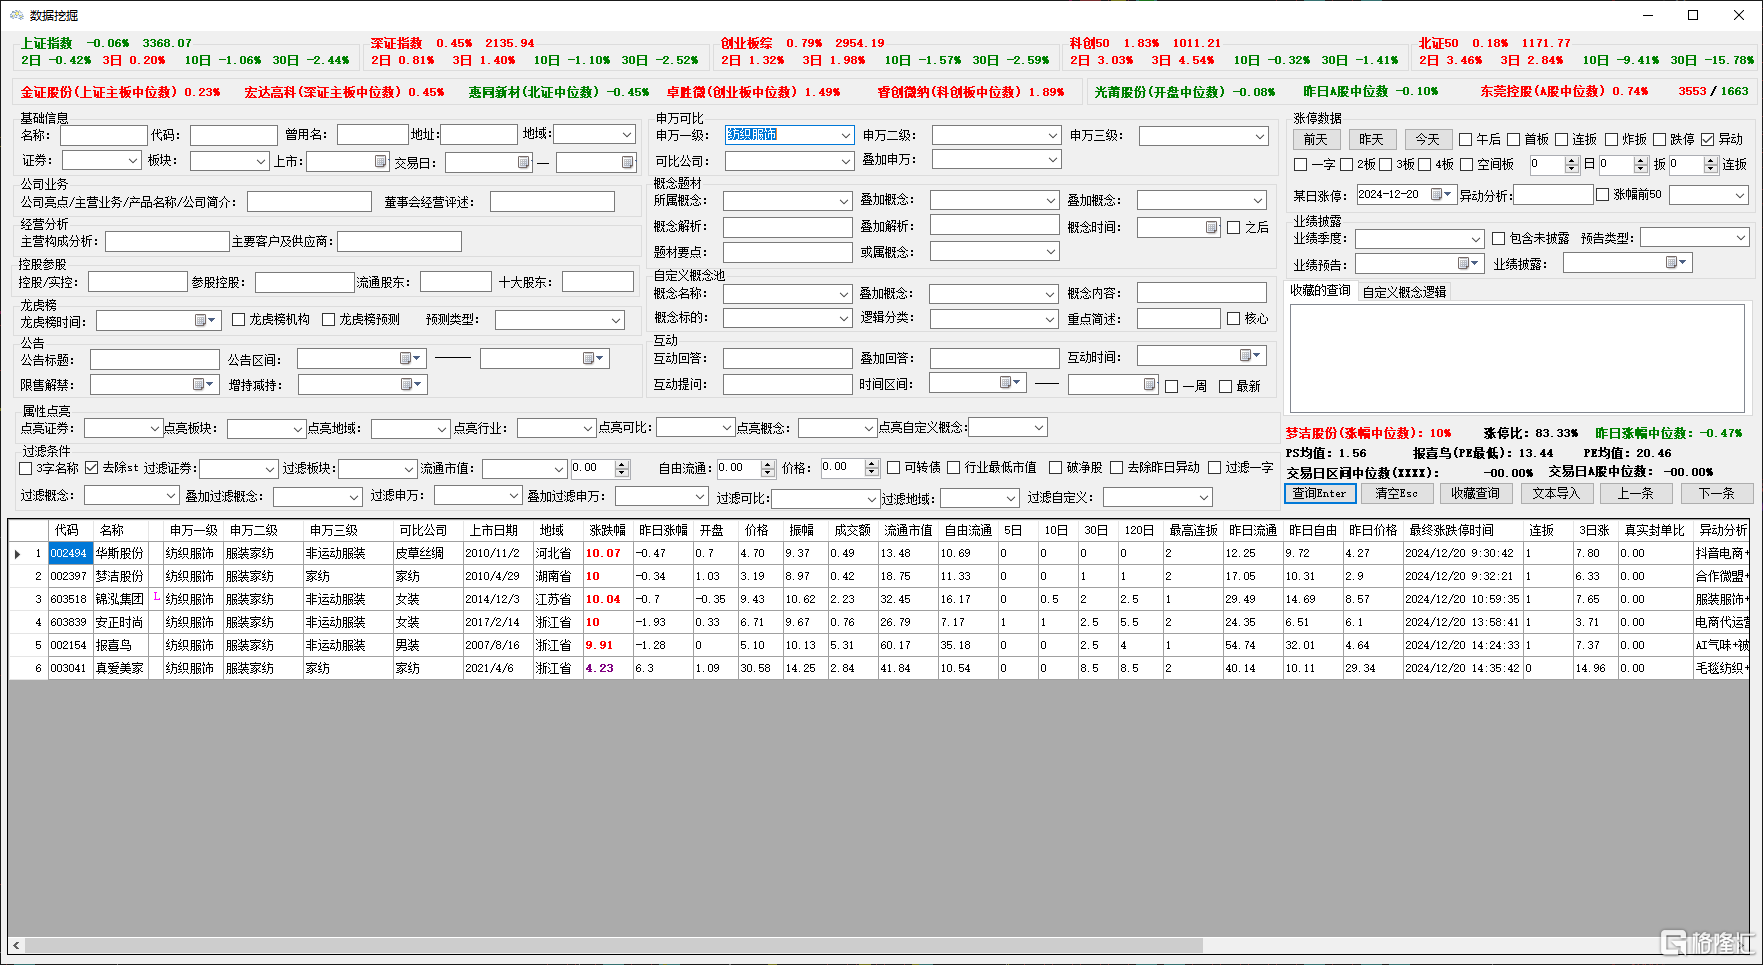The width and height of the screenshot is (1763, 965).
Task: Click the 文本导入 button
Action: [x=1556, y=493]
